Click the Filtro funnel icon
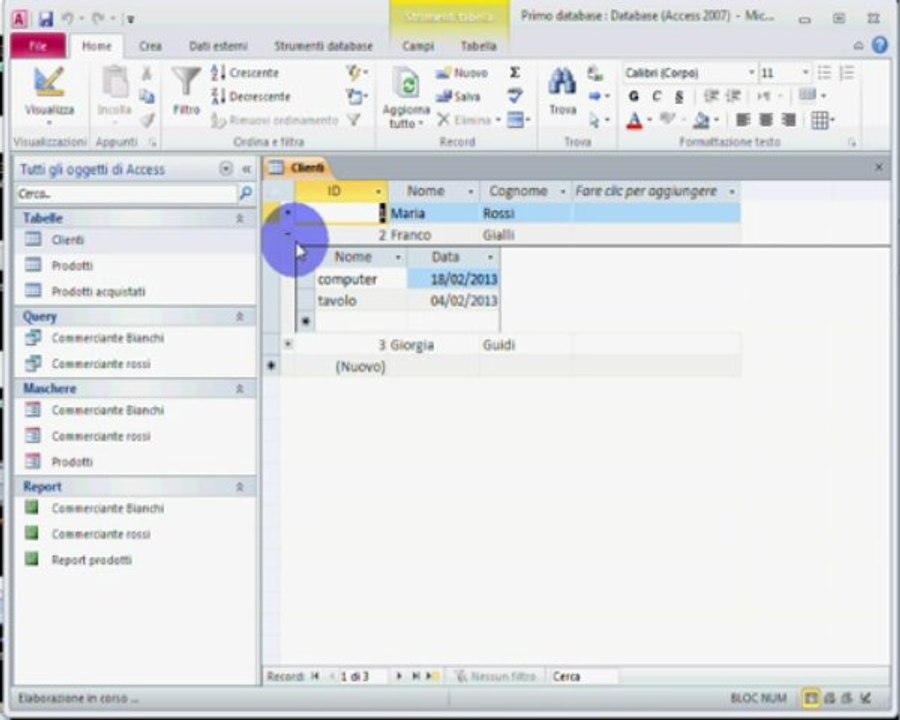 pyautogui.click(x=186, y=83)
